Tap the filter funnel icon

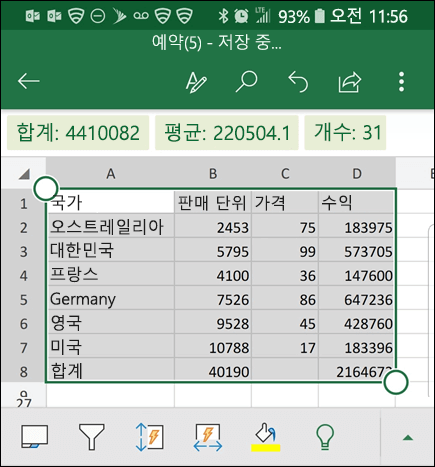tap(92, 437)
